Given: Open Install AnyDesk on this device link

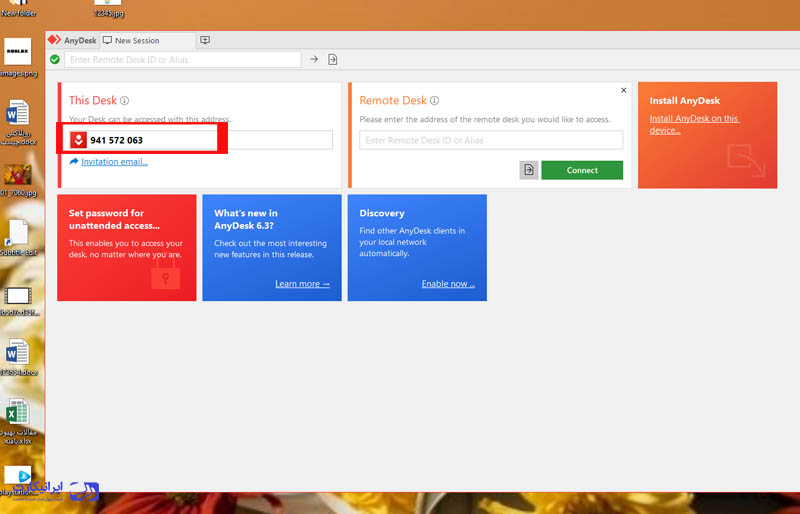Looking at the screenshot, I should pyautogui.click(x=694, y=124).
